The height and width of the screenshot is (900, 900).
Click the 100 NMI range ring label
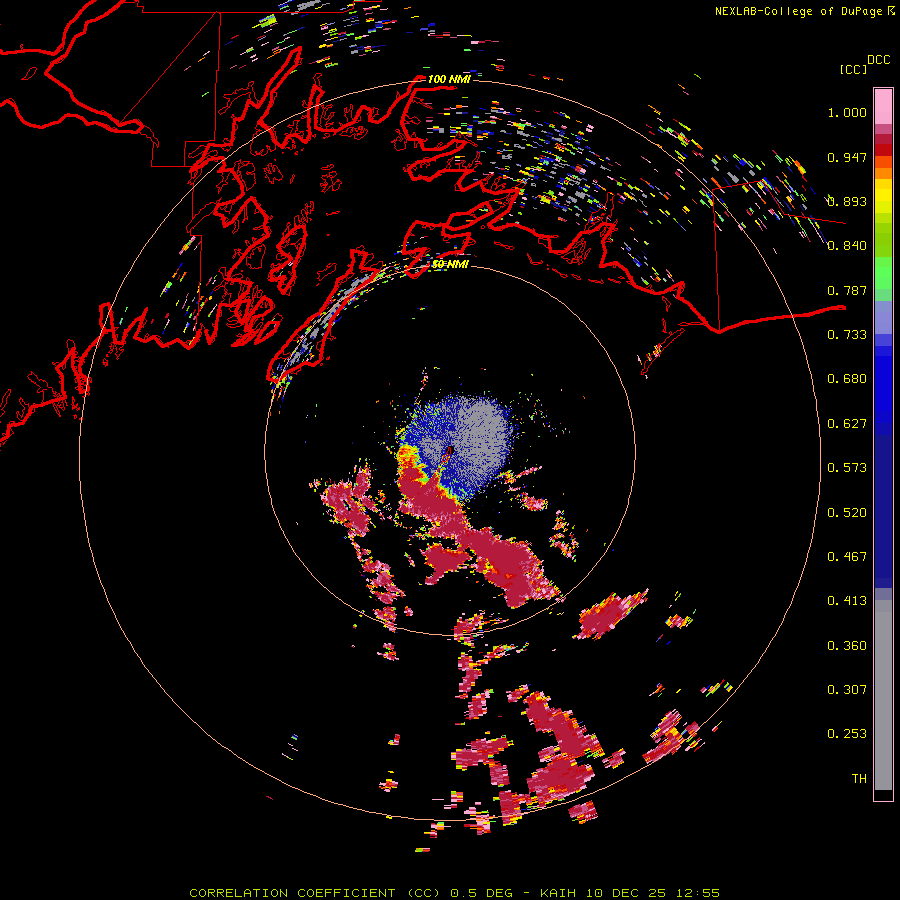pyautogui.click(x=449, y=79)
